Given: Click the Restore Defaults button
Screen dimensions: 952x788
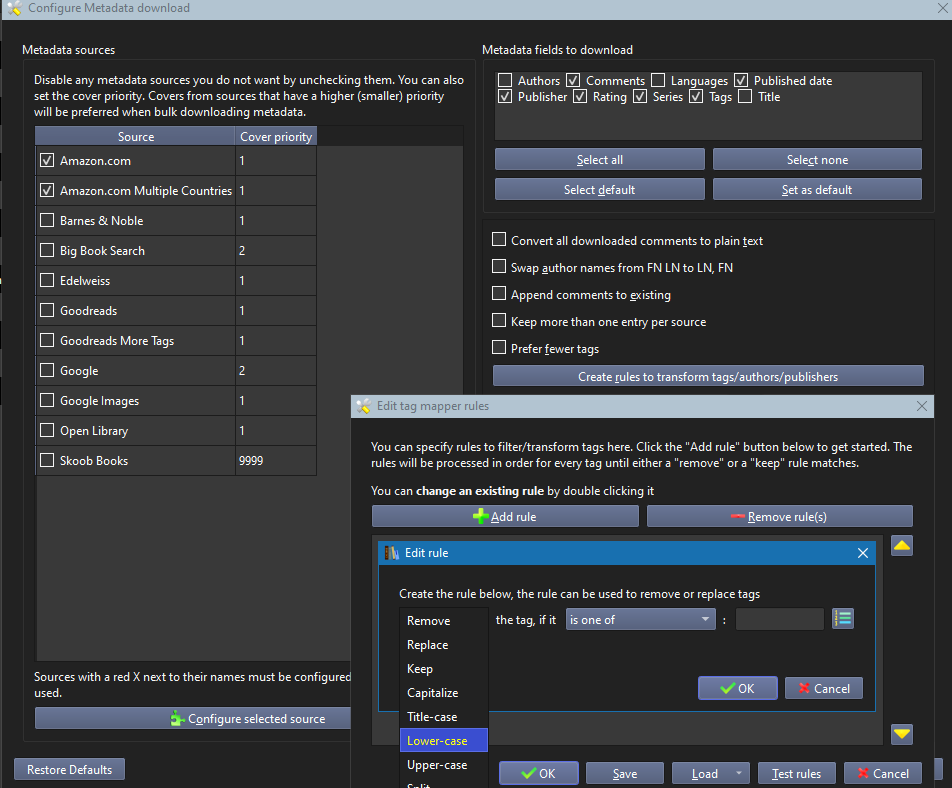Looking at the screenshot, I should [69, 769].
